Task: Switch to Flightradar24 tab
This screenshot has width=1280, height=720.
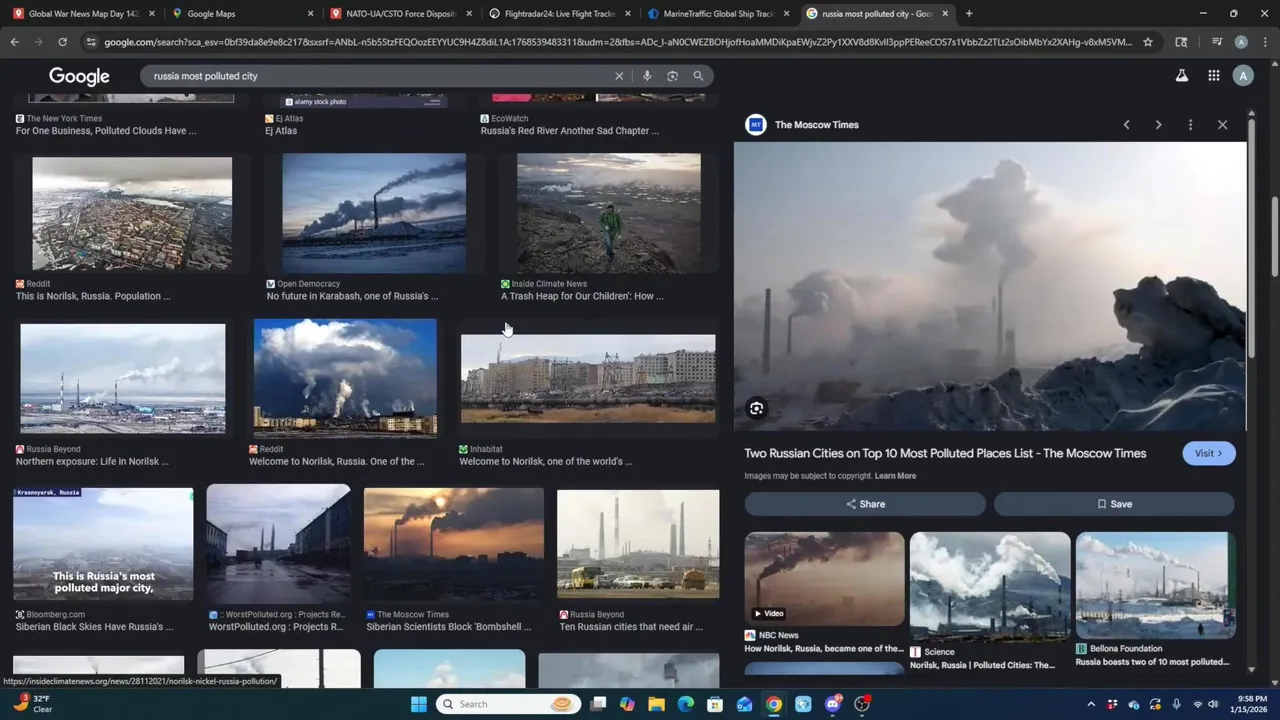Action: (558, 14)
